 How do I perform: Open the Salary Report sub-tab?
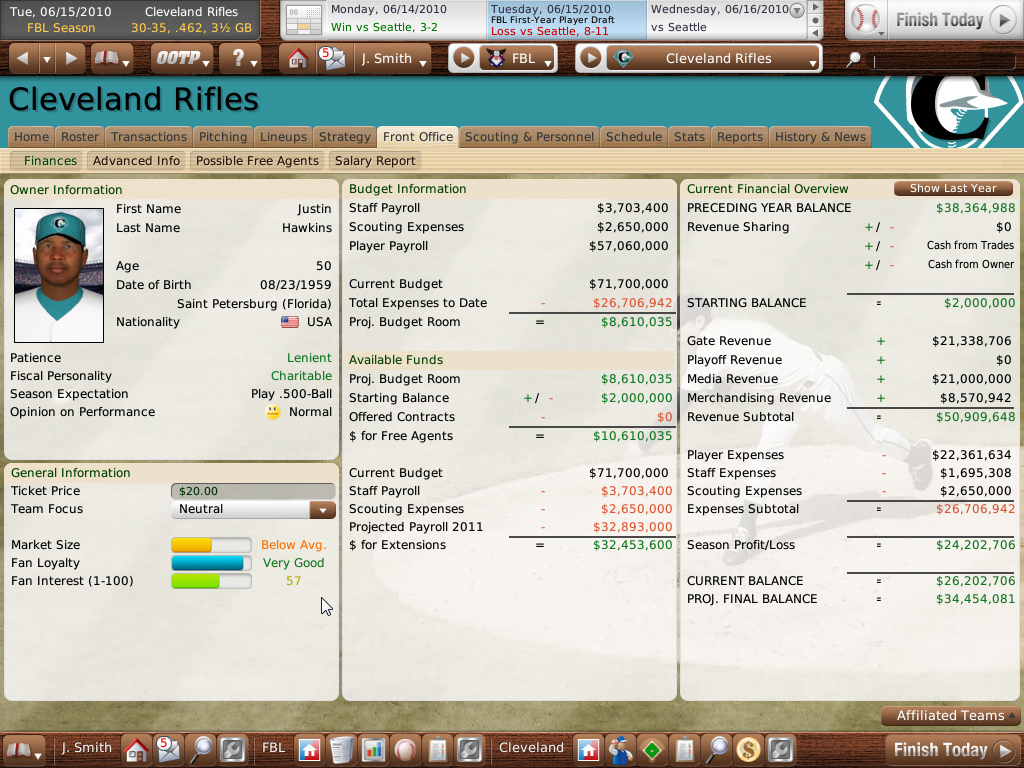[375, 161]
